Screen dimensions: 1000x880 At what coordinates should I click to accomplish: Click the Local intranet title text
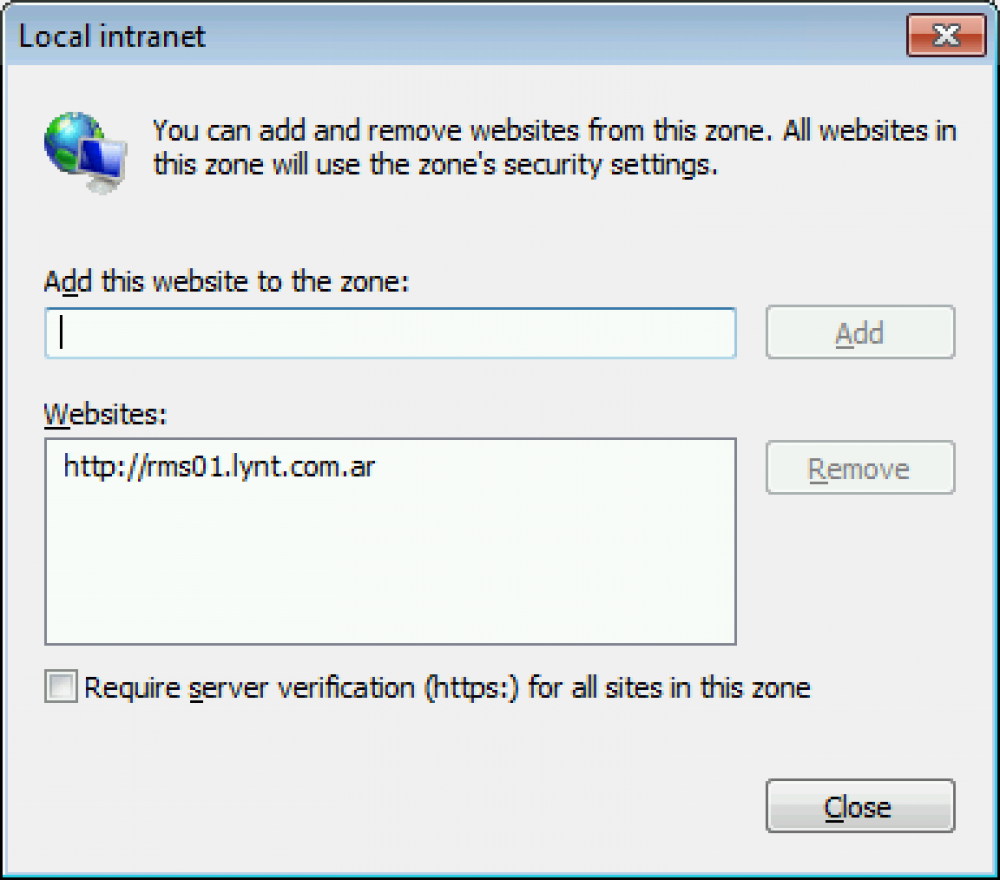pyautogui.click(x=112, y=36)
